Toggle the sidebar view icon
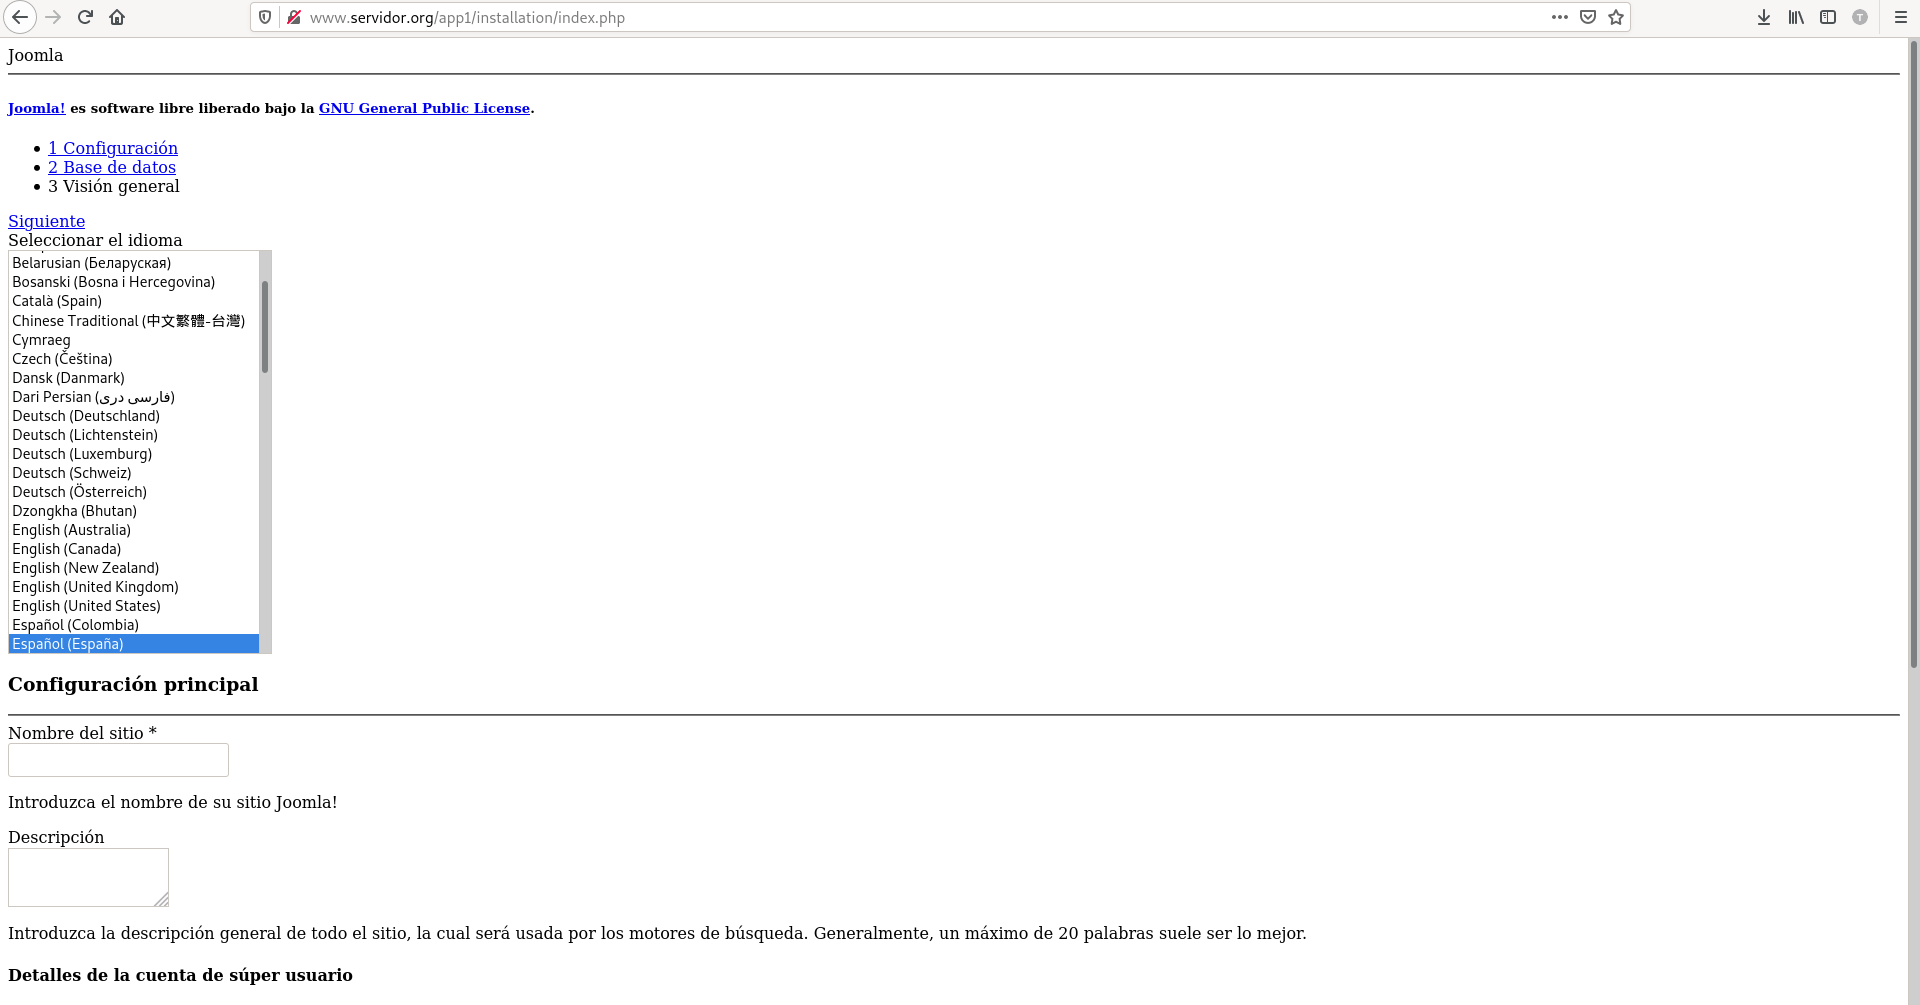 click(1828, 17)
